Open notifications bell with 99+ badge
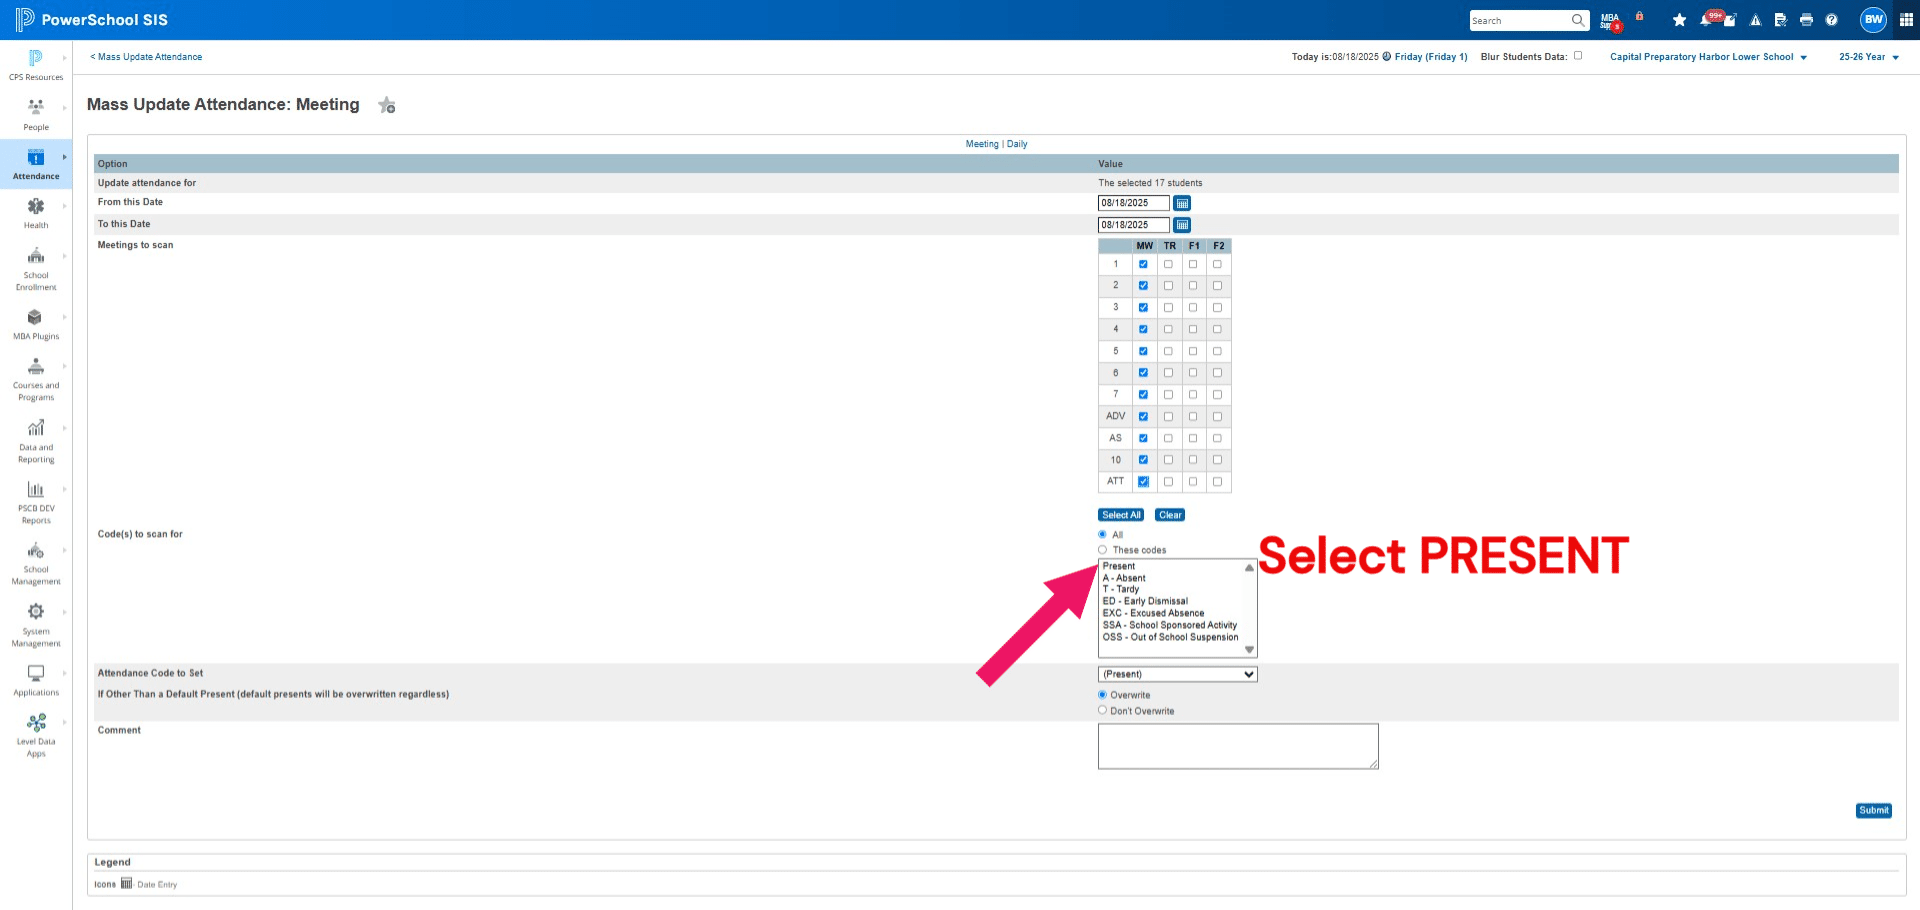1920x910 pixels. tap(1708, 18)
